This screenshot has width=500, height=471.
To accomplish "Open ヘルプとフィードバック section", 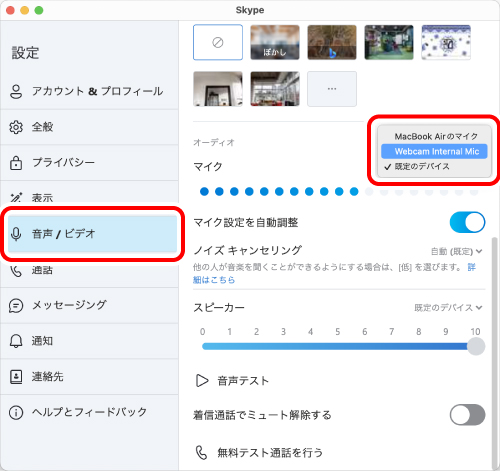I will [89, 413].
